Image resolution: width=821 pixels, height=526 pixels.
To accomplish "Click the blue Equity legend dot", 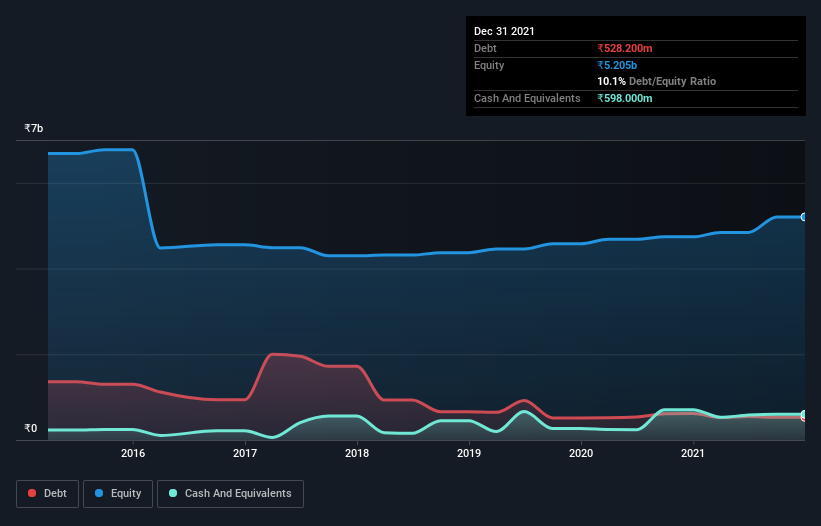I will click(99, 493).
